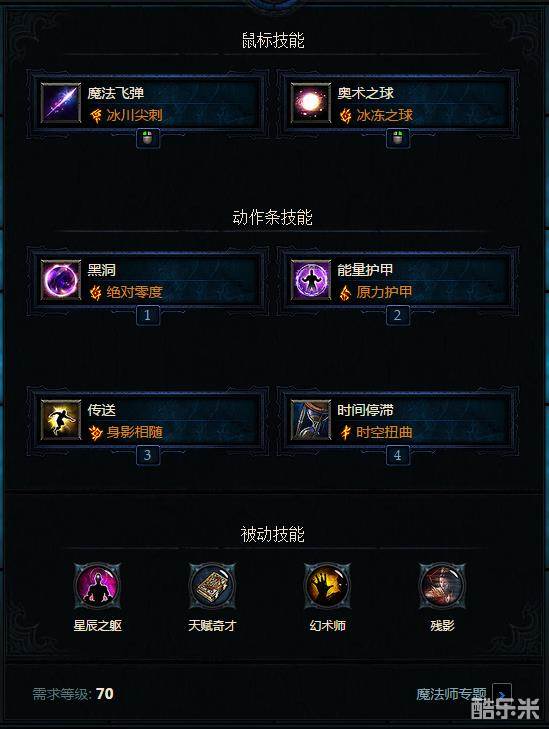Open the 魔法师专题 link

click(451, 694)
